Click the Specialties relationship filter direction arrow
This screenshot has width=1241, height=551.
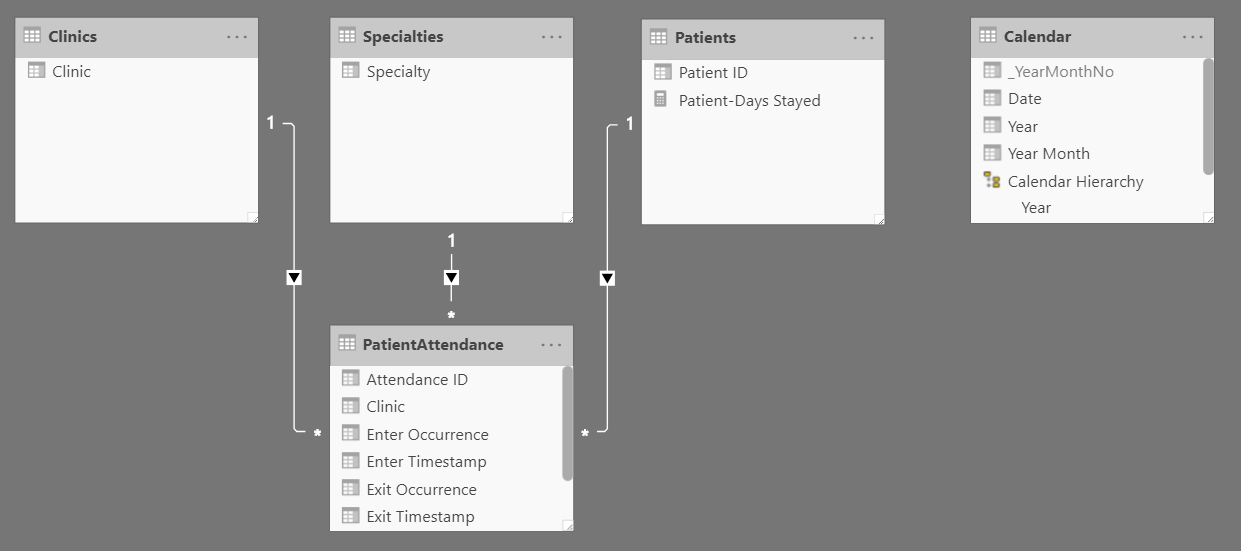[451, 277]
